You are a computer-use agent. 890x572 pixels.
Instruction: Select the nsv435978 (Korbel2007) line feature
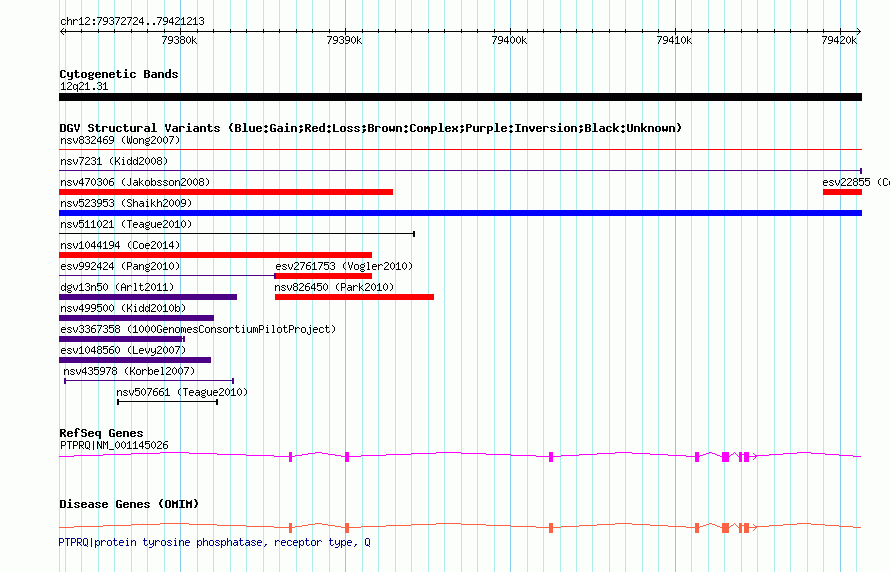[x=149, y=381]
